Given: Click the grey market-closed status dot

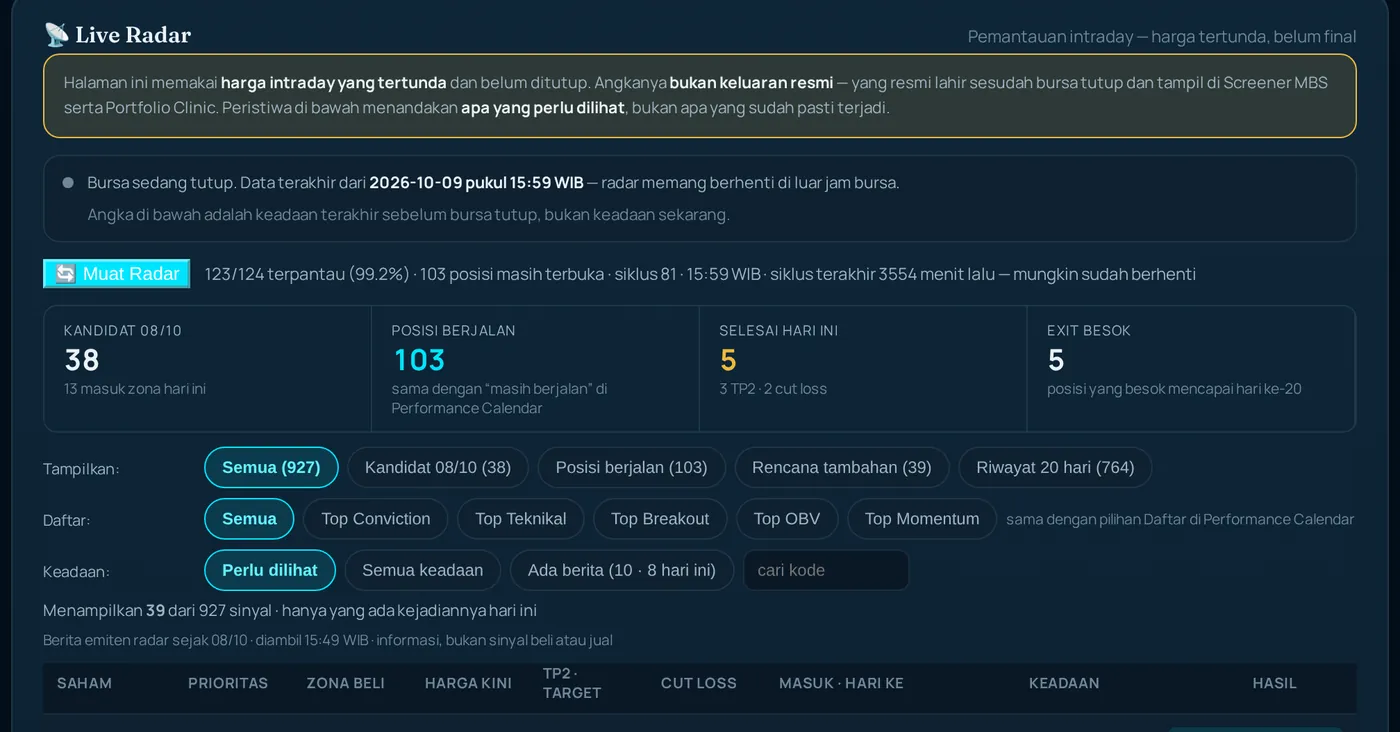Looking at the screenshot, I should (x=68, y=183).
